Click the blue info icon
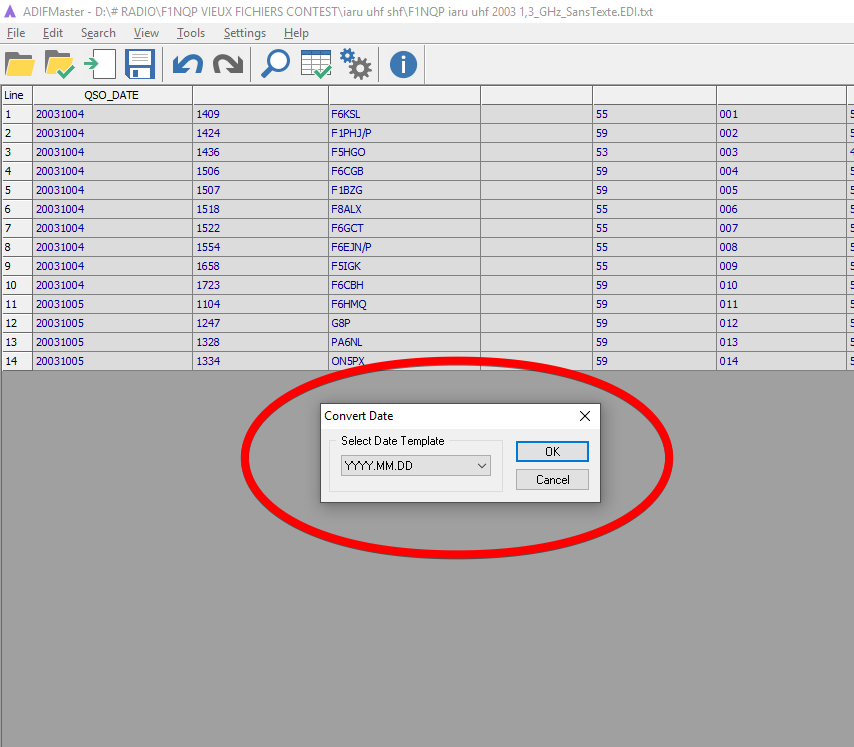Viewport: 854px width, 747px height. click(x=403, y=65)
